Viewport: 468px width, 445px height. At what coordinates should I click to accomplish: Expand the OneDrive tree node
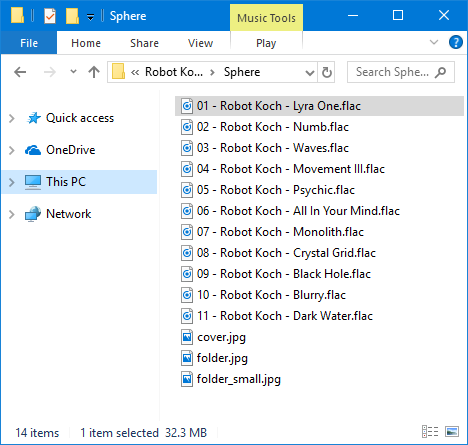(x=12, y=150)
